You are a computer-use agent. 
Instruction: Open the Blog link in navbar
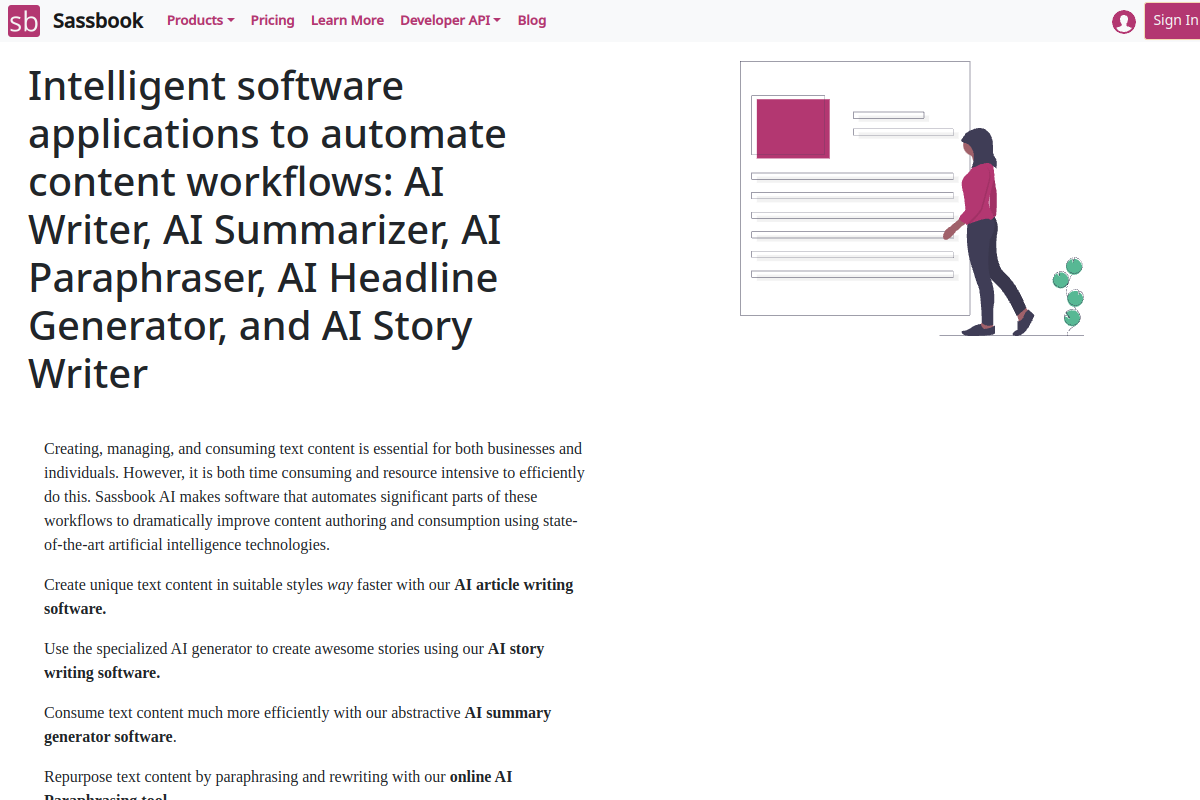(532, 20)
